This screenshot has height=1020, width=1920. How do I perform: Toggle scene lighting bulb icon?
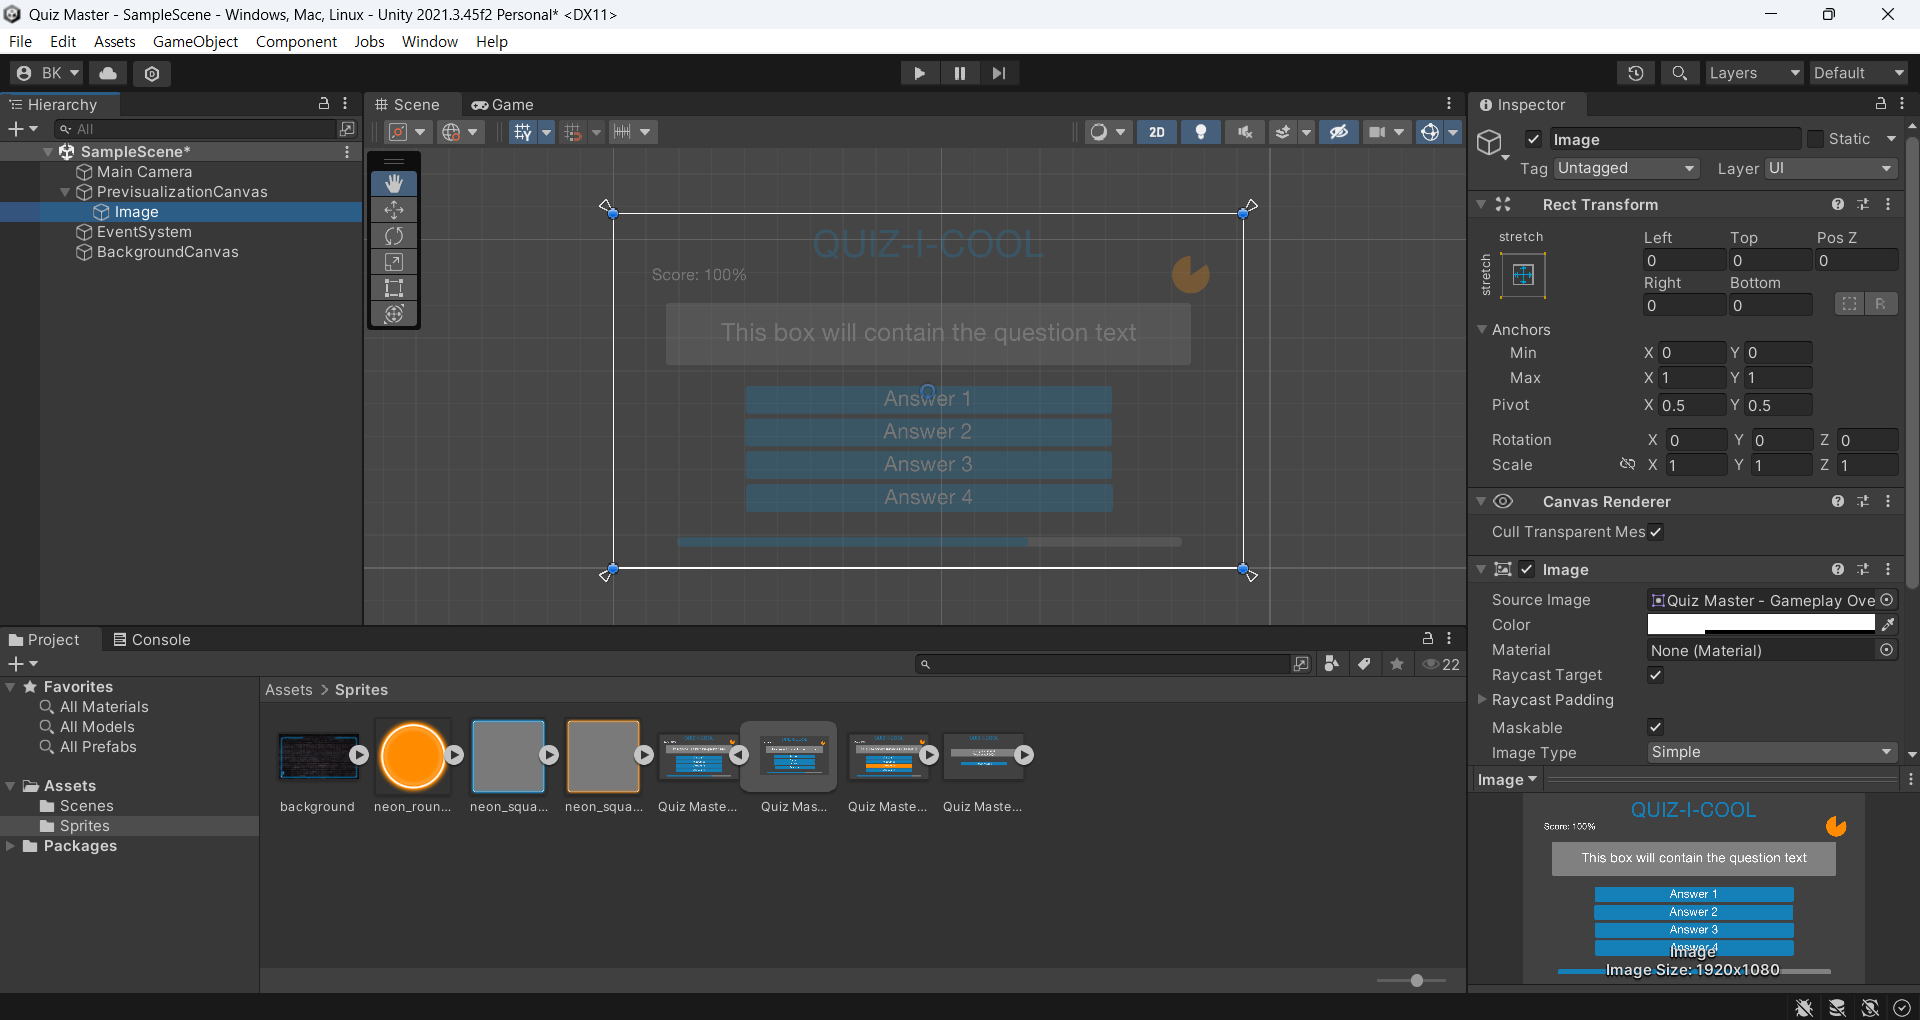point(1201,132)
